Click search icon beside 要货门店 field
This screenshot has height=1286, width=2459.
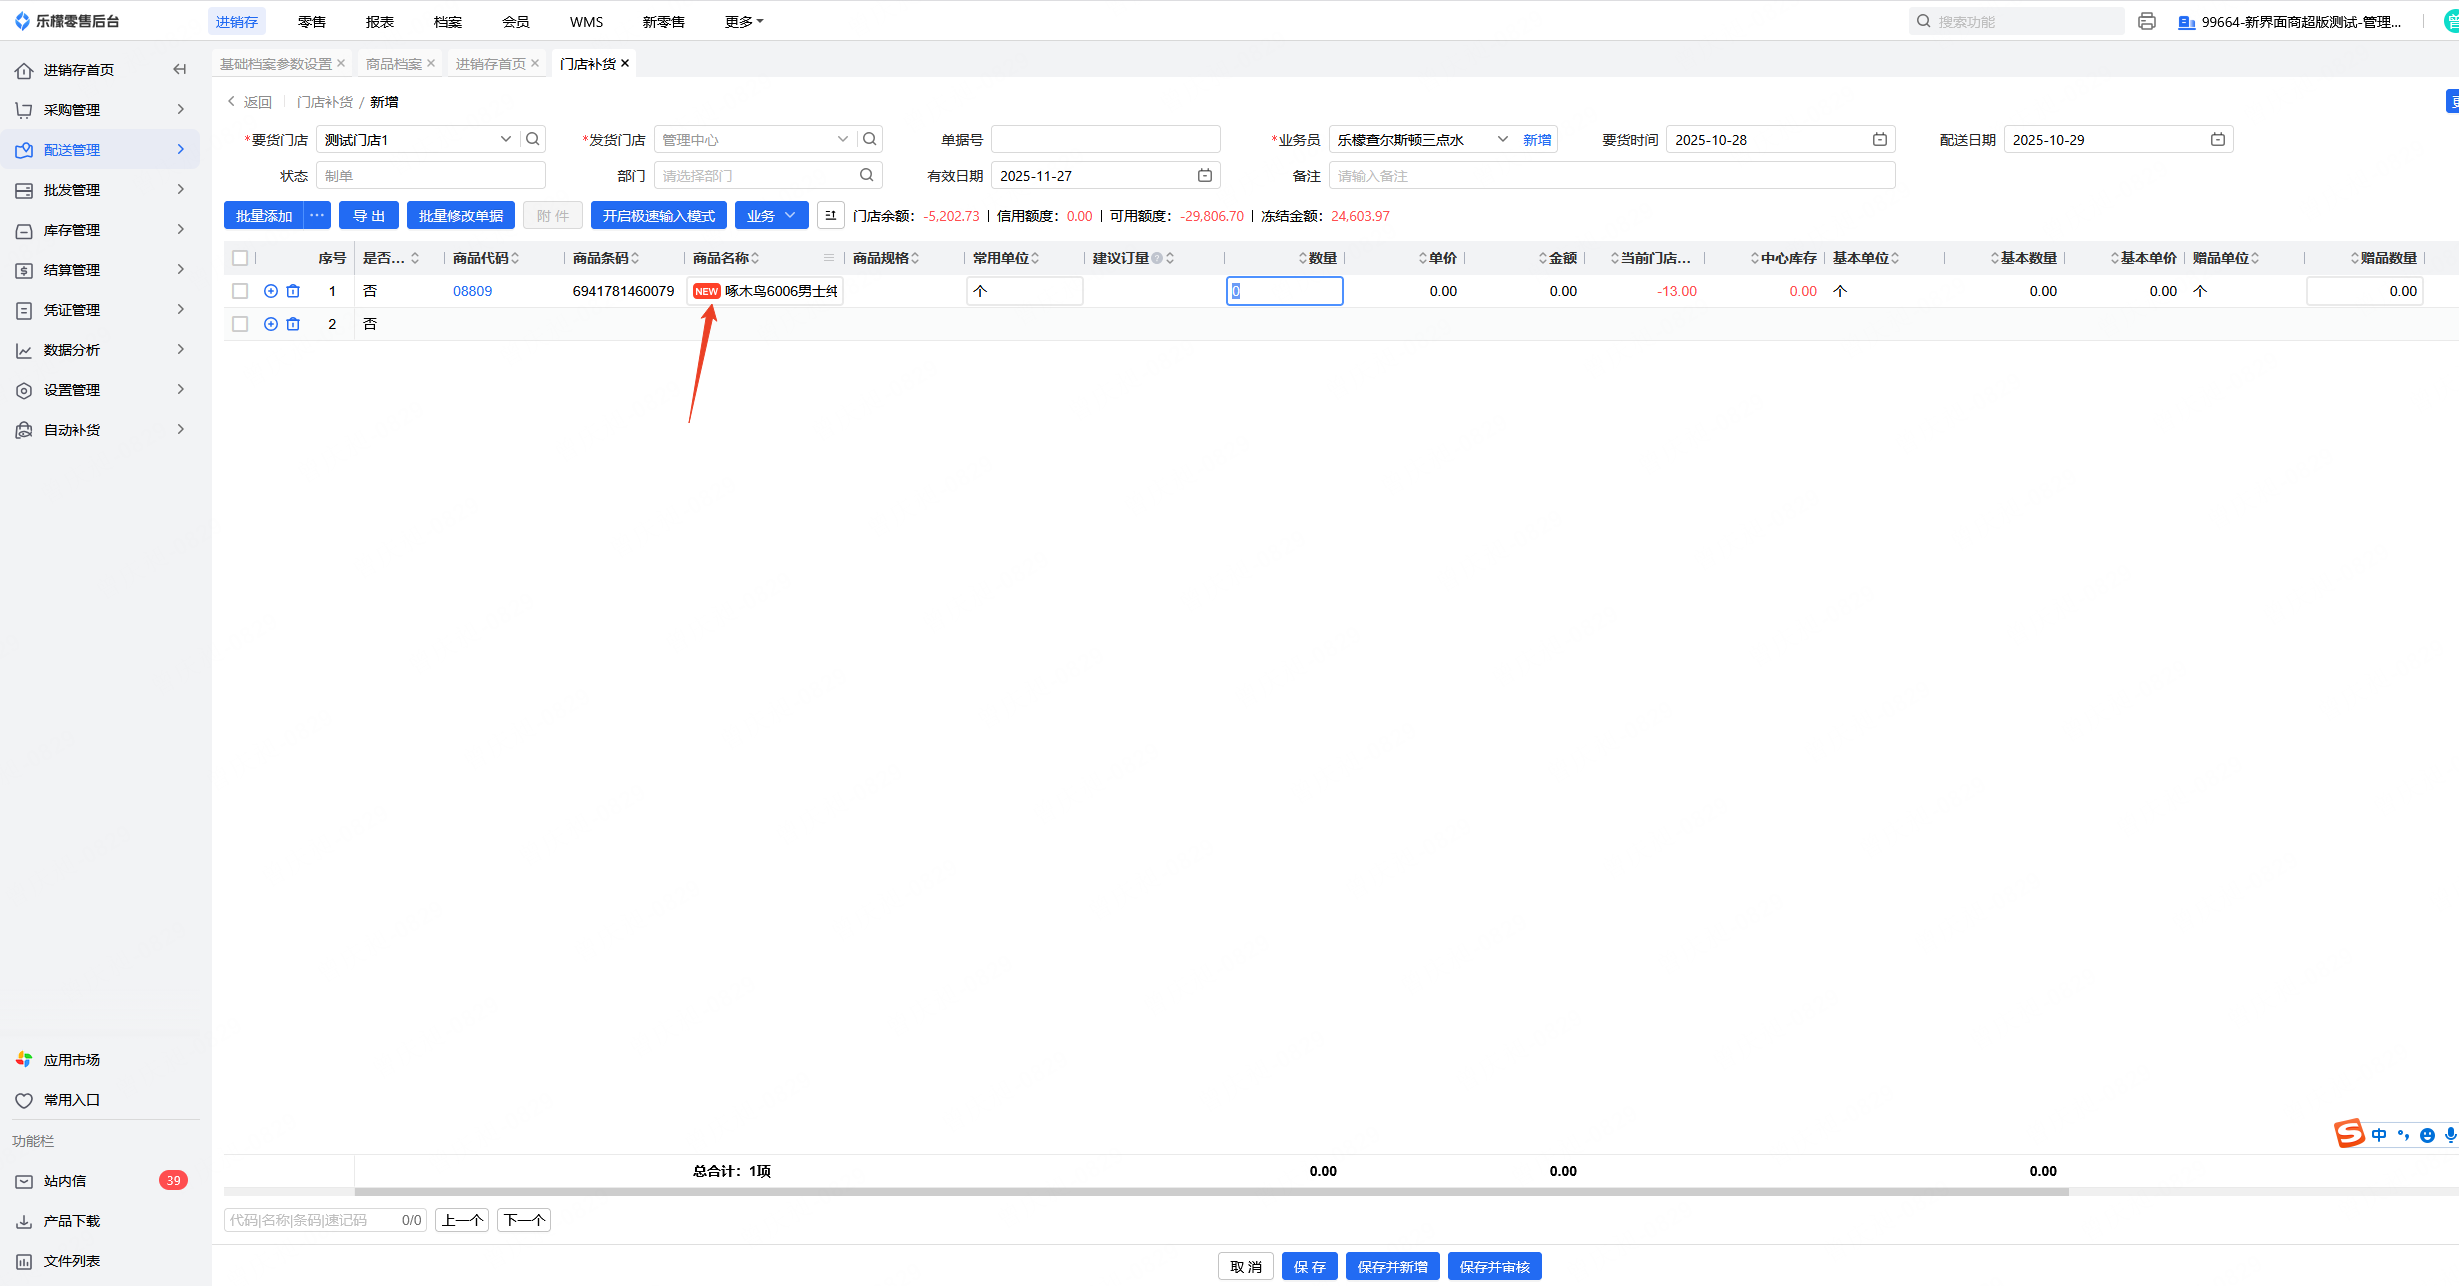click(x=533, y=139)
